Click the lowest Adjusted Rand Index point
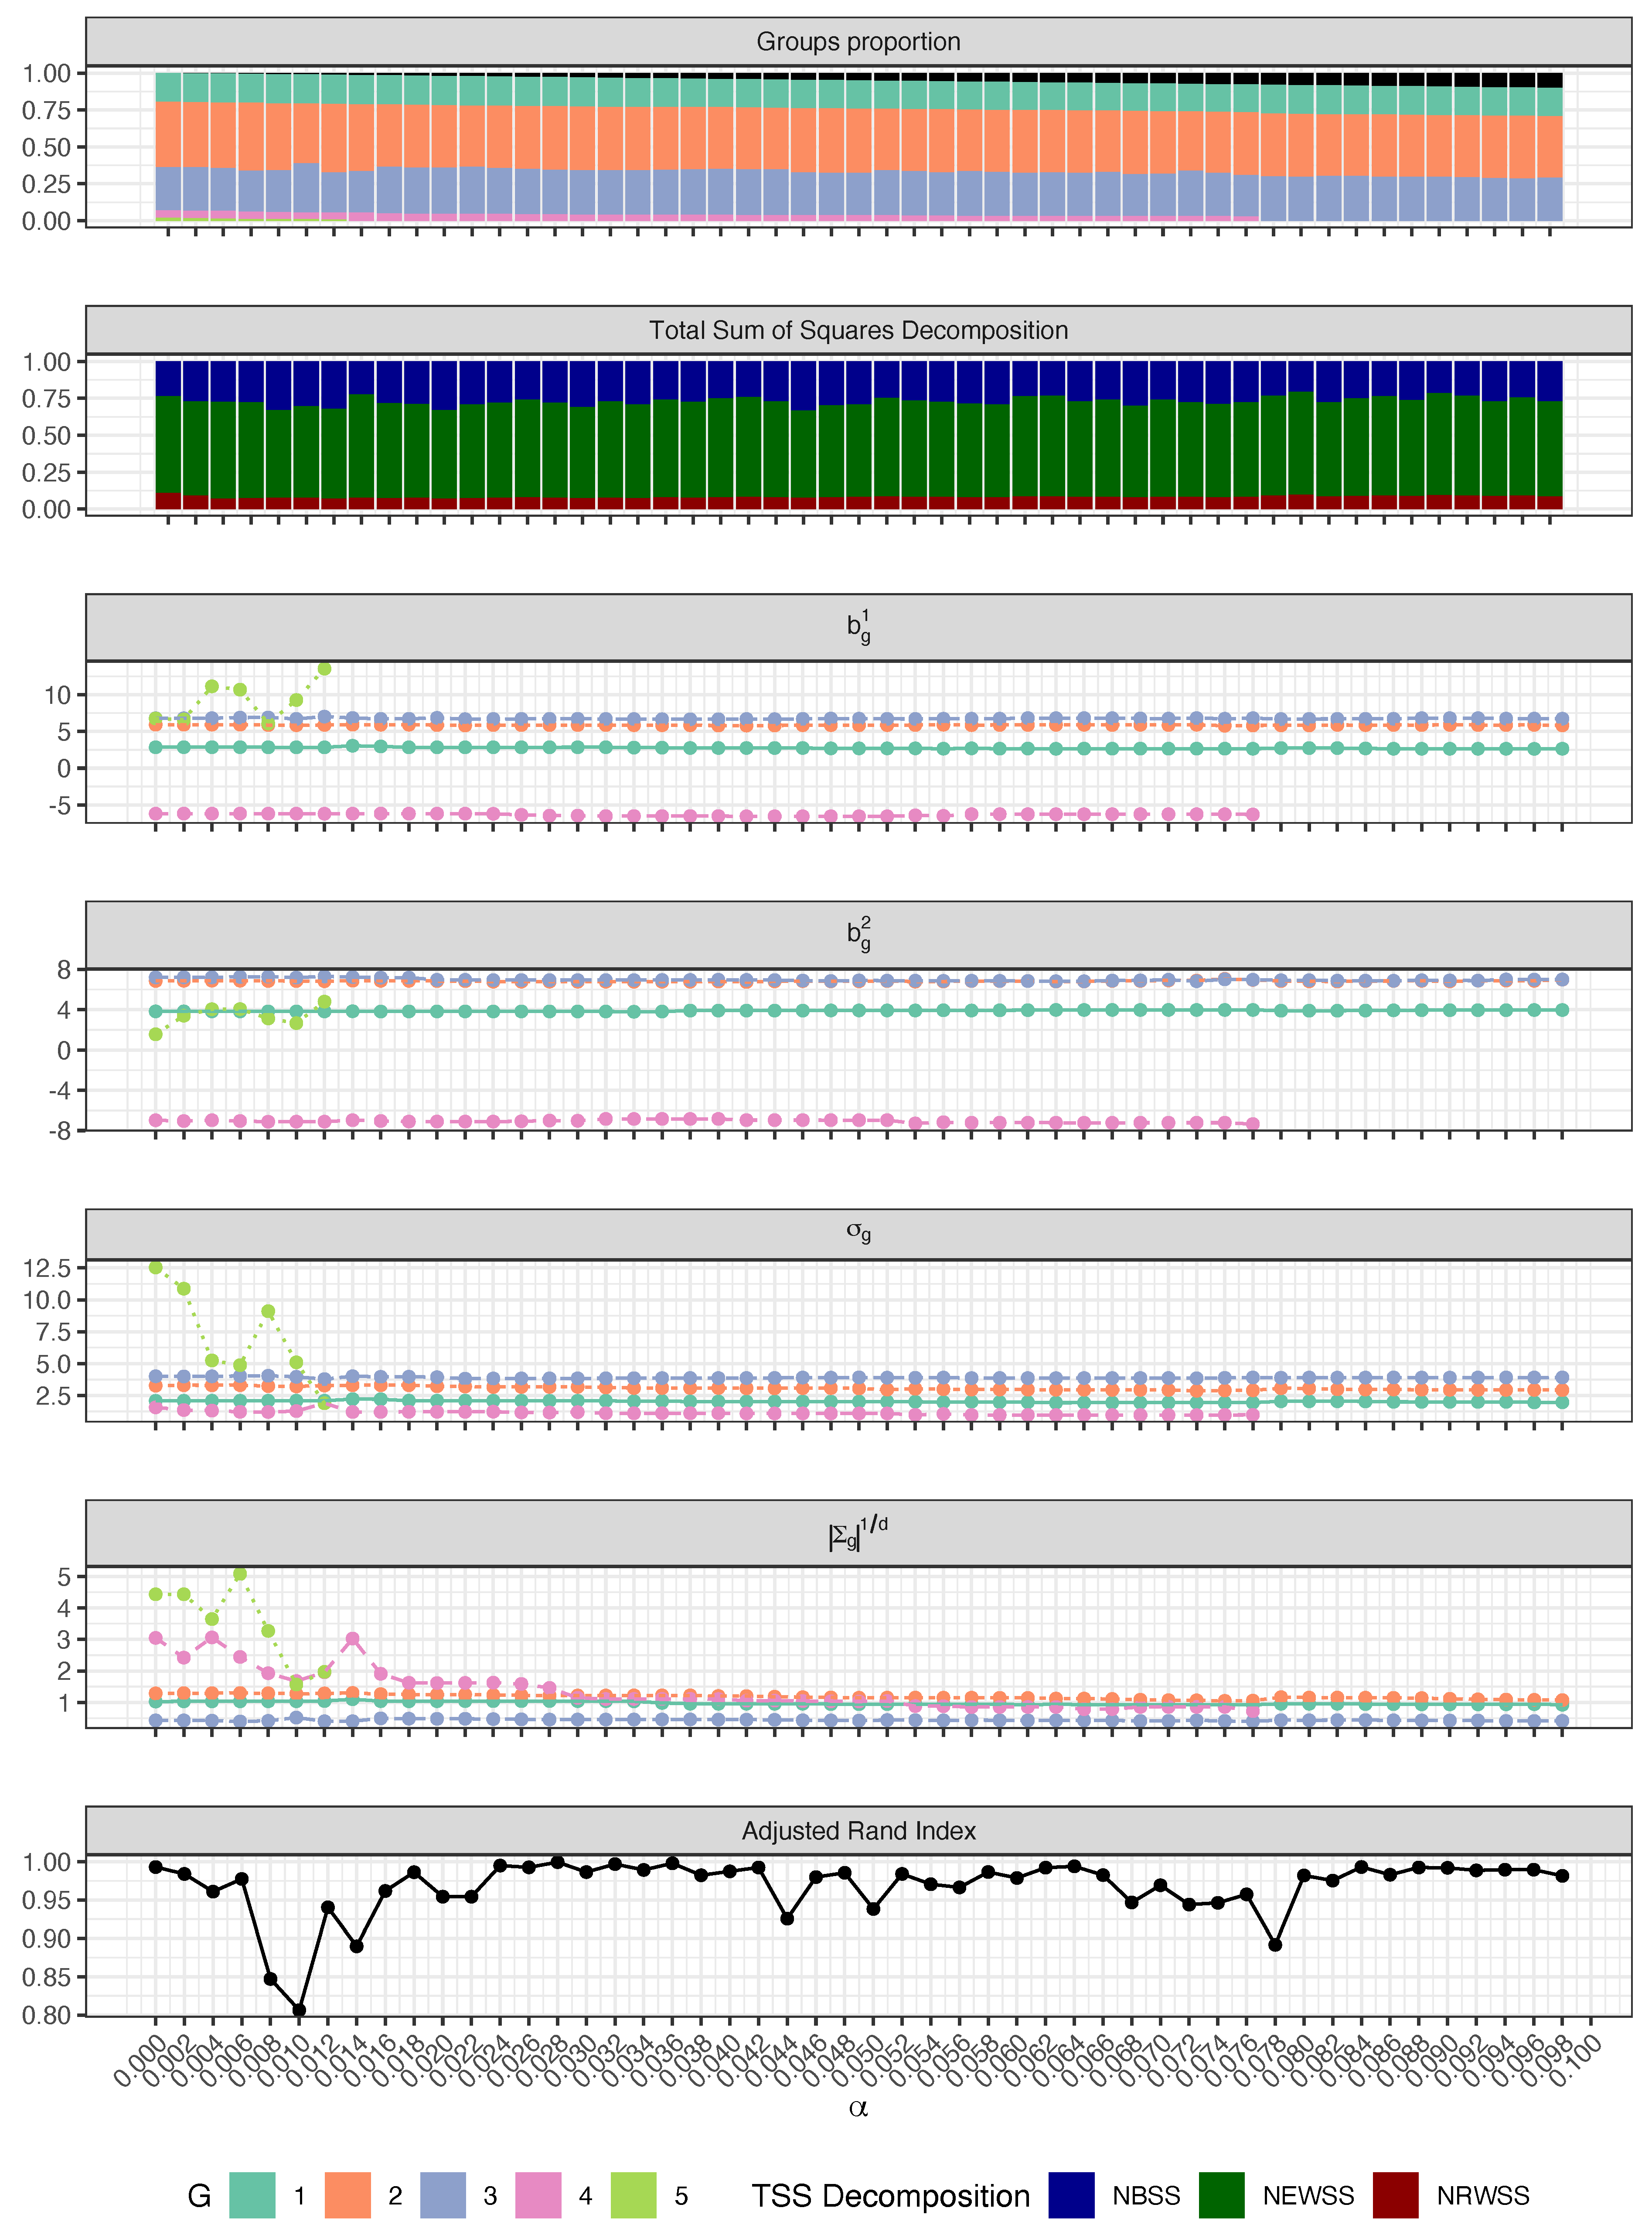Image resolution: width=1652 pixels, height=2235 pixels. [299, 2011]
